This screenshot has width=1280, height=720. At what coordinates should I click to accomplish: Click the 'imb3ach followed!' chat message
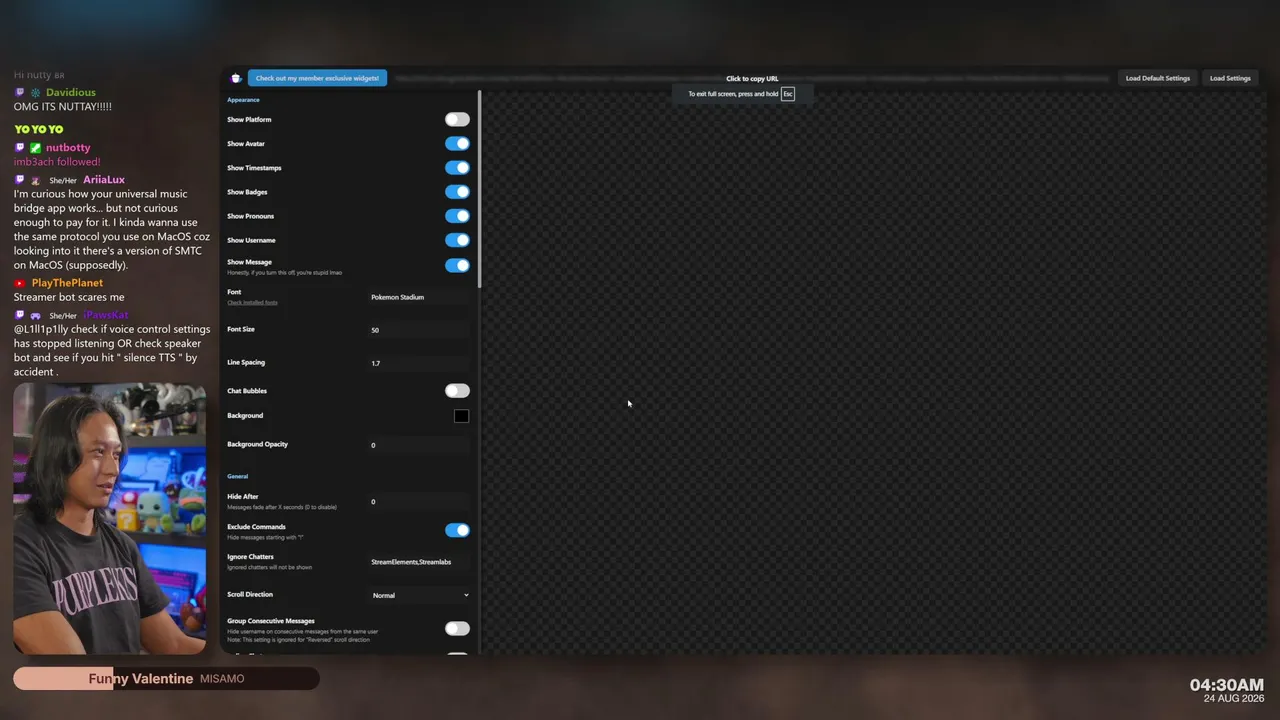tap(57, 162)
